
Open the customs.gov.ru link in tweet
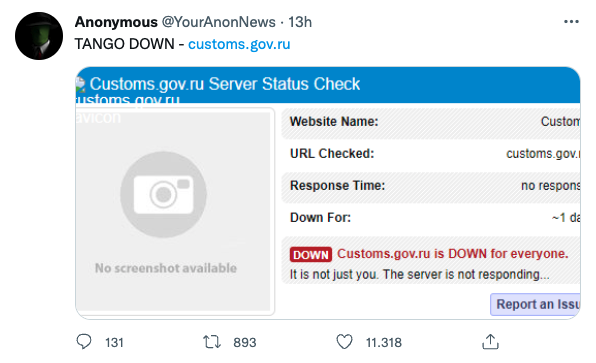pyautogui.click(x=239, y=44)
